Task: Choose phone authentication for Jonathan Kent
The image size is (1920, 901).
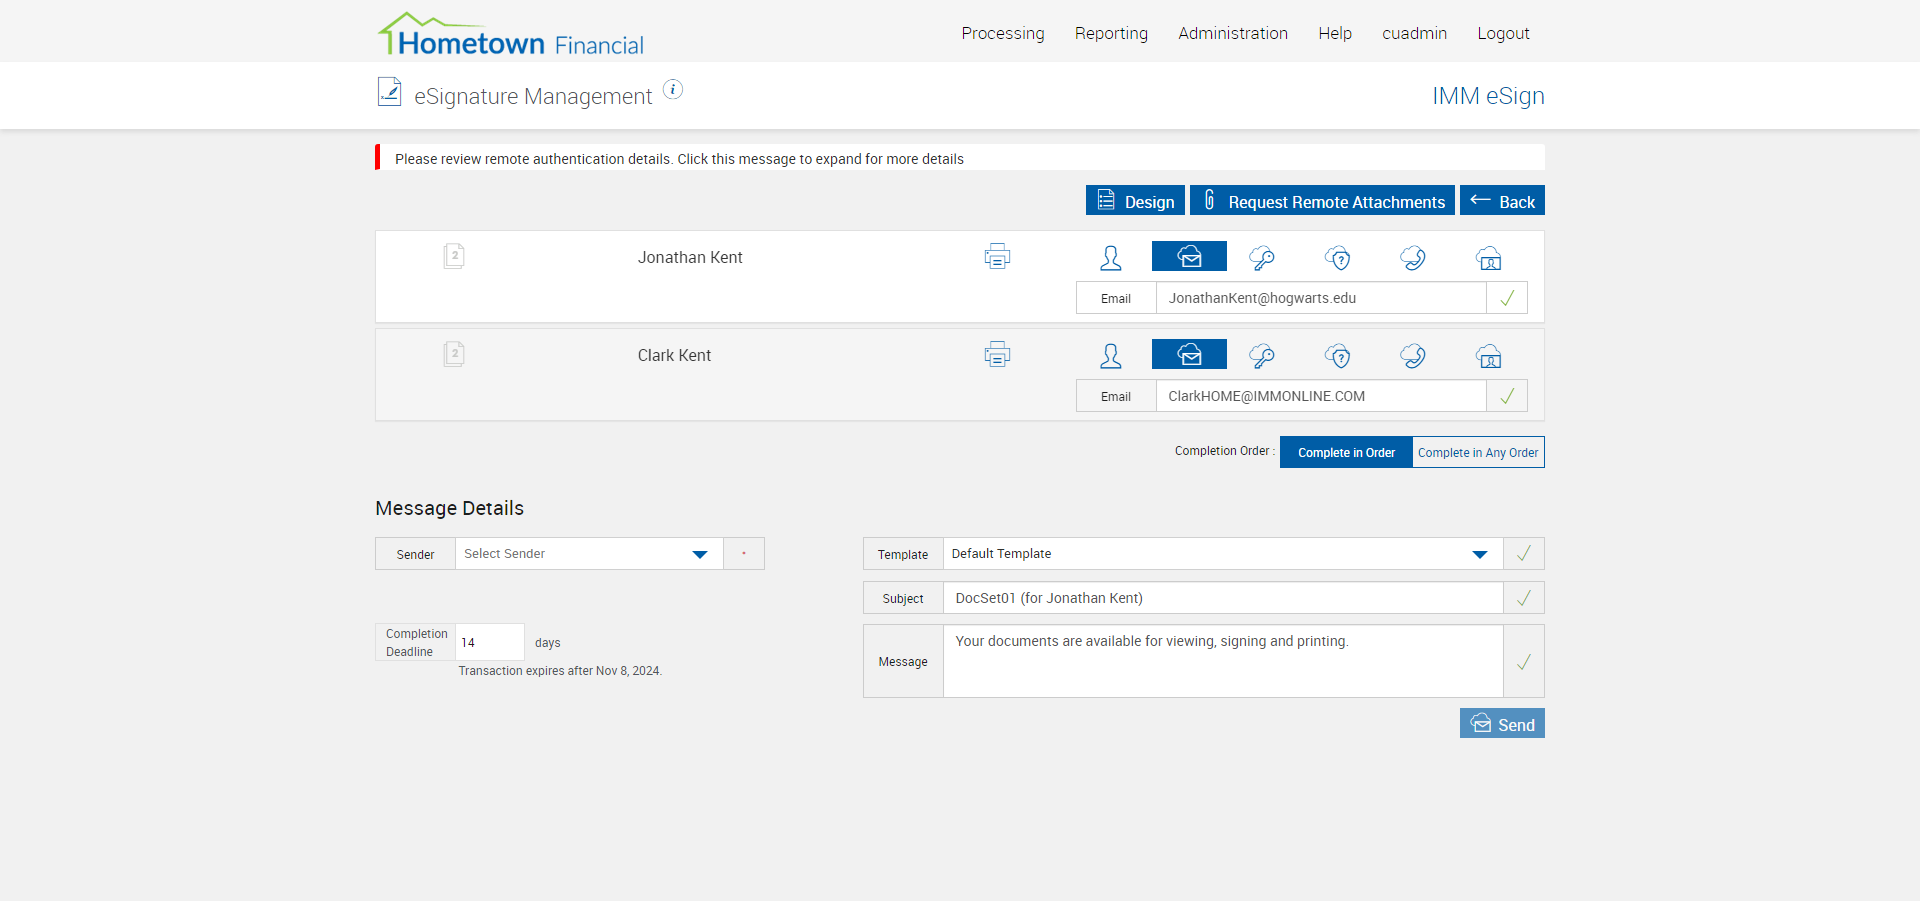Action: [1413, 258]
